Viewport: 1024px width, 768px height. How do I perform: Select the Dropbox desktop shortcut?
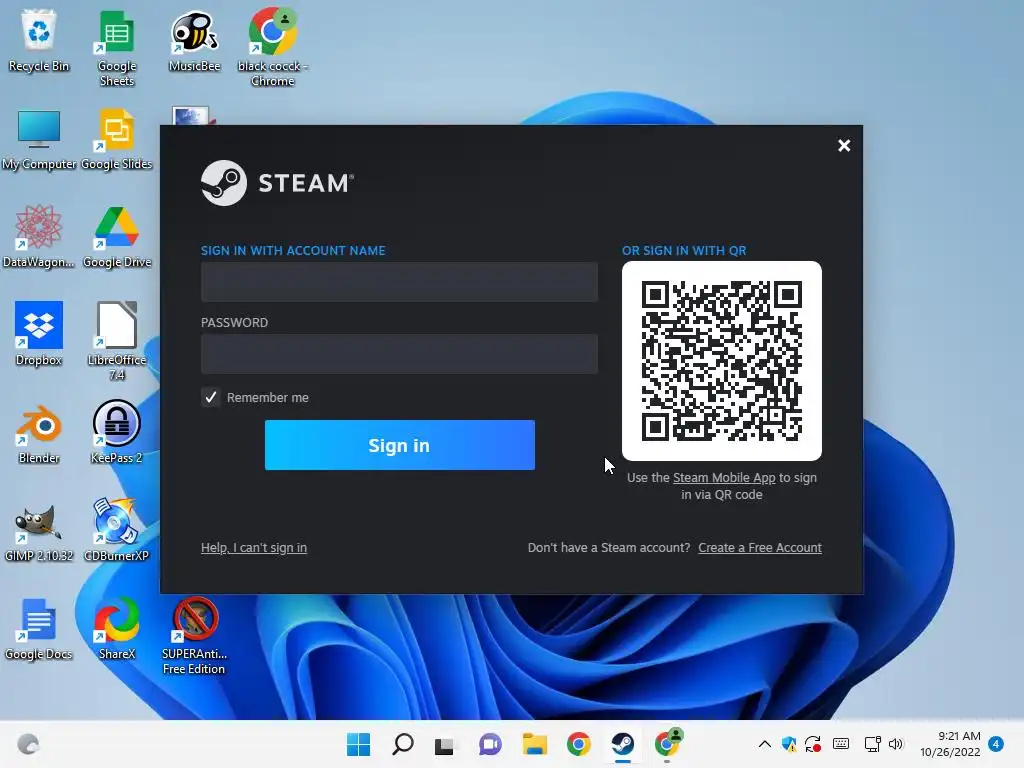point(39,334)
